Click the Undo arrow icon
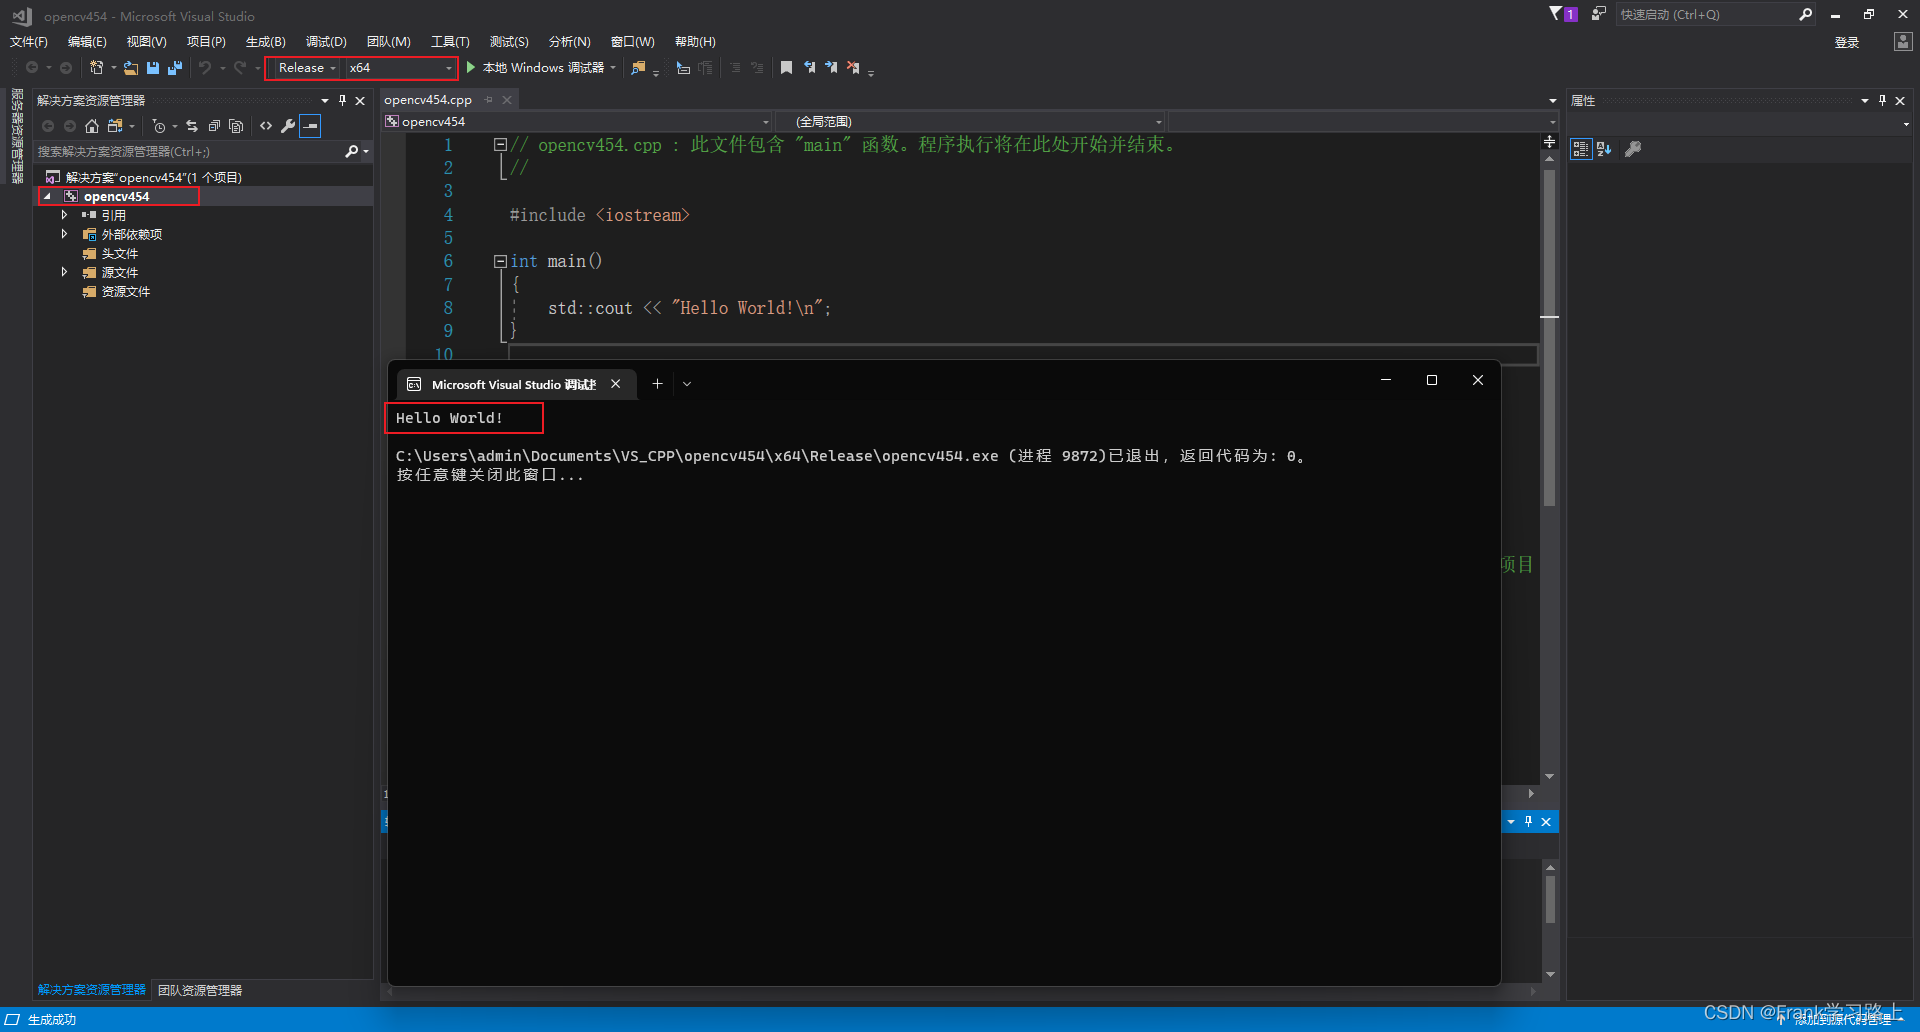The image size is (1920, 1032). pyautogui.click(x=205, y=68)
